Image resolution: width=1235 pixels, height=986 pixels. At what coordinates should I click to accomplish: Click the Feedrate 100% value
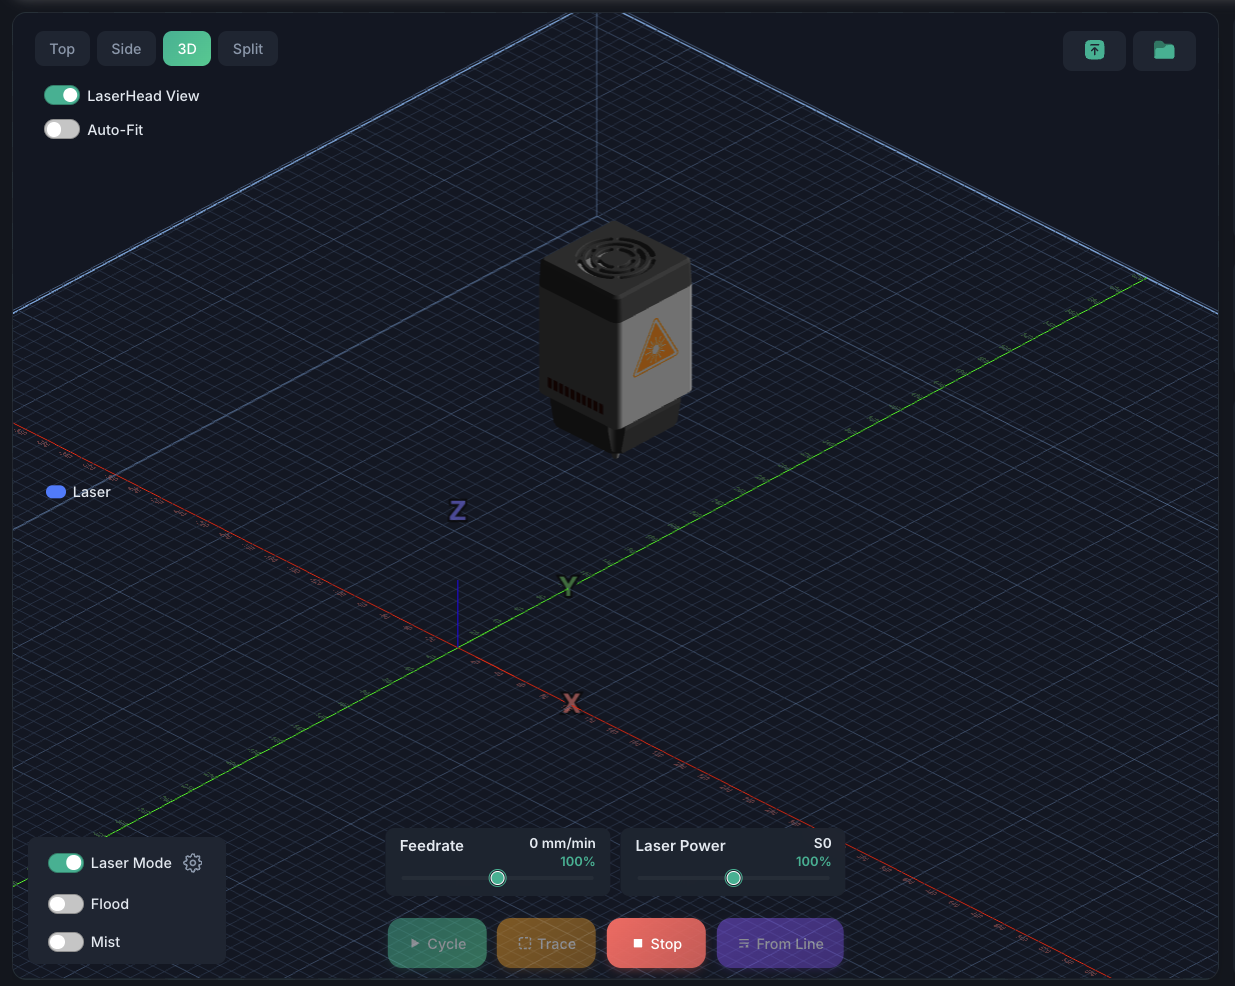[577, 862]
